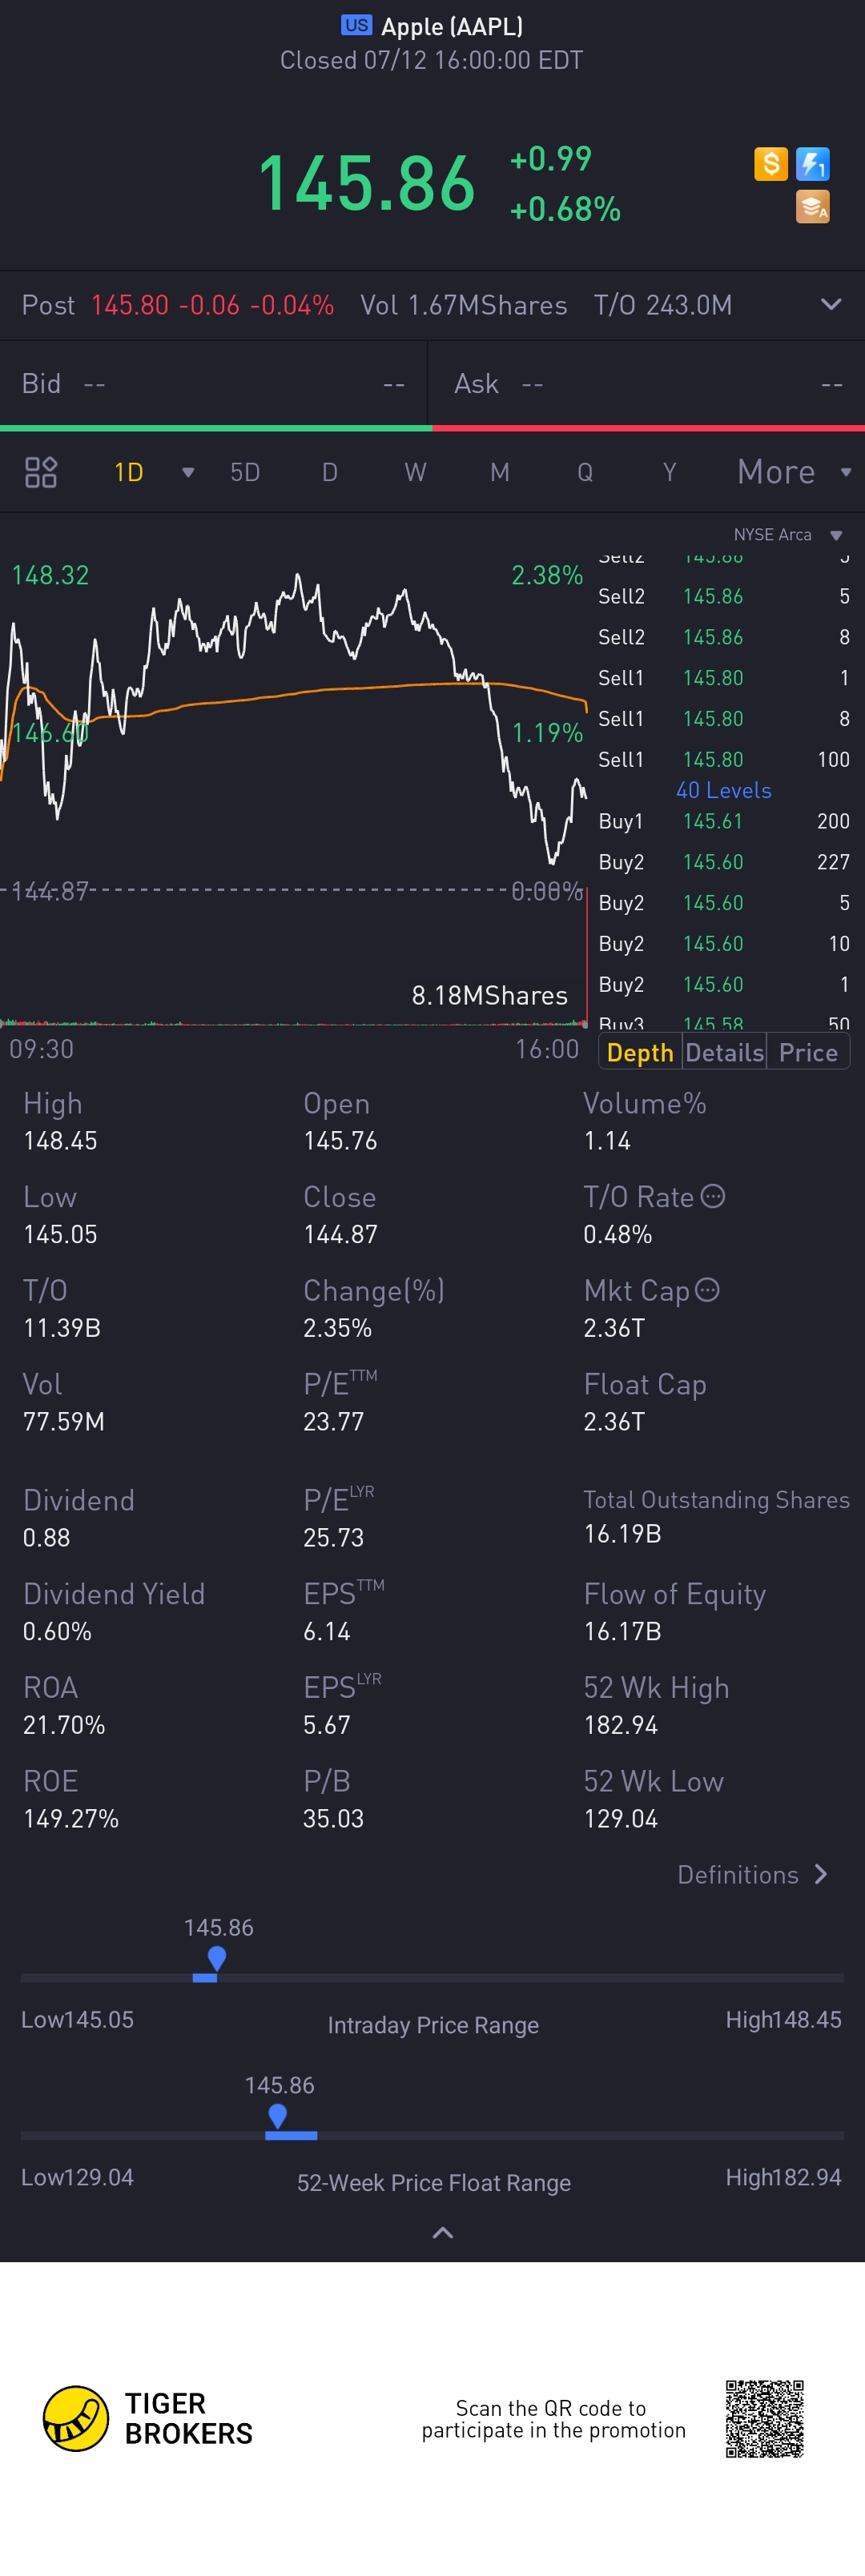Tap the intraday price range marker
The height and width of the screenshot is (2576, 865).
point(216,1959)
